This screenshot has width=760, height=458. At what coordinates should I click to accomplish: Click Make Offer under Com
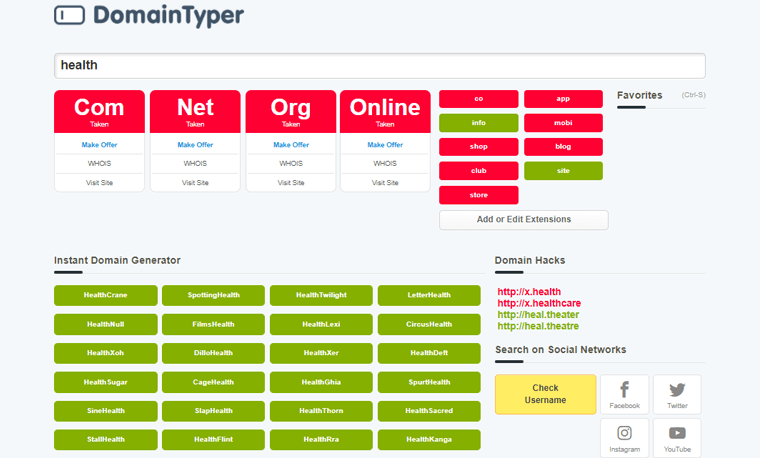(99, 145)
